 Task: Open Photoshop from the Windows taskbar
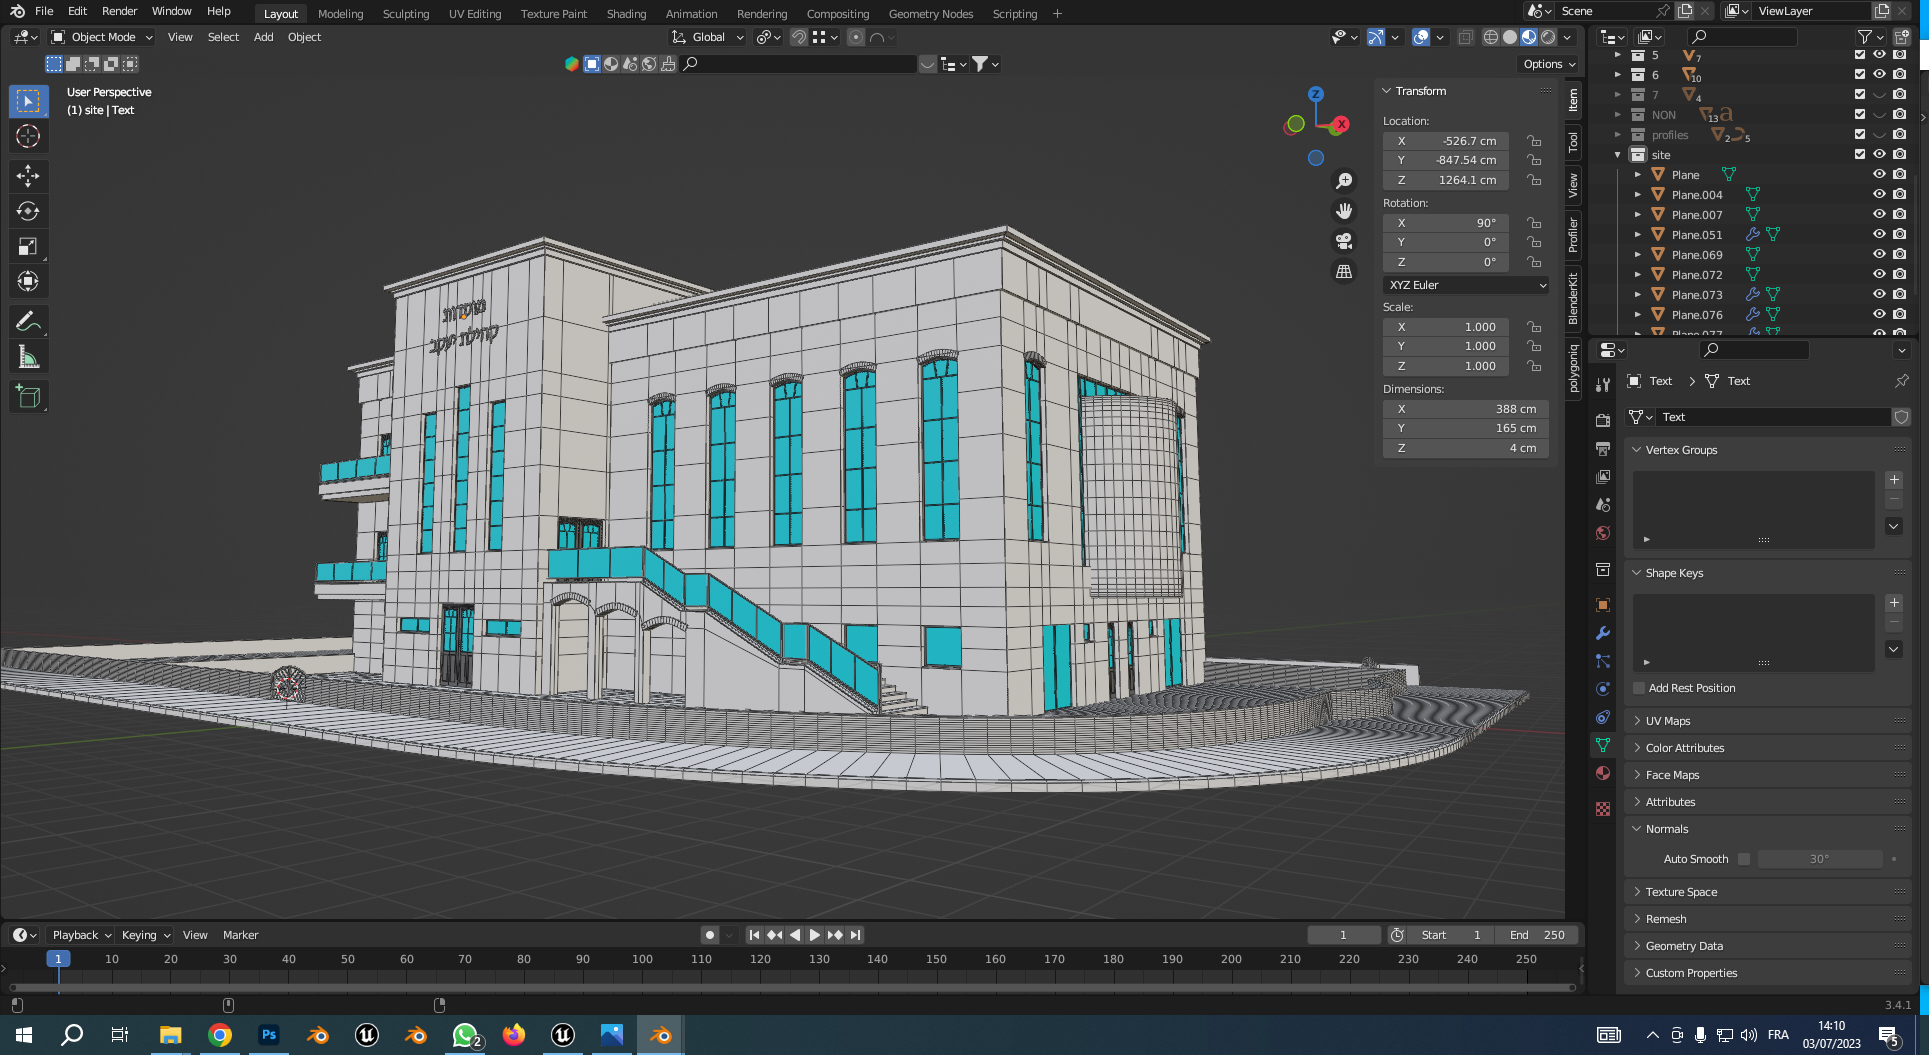coord(269,1035)
